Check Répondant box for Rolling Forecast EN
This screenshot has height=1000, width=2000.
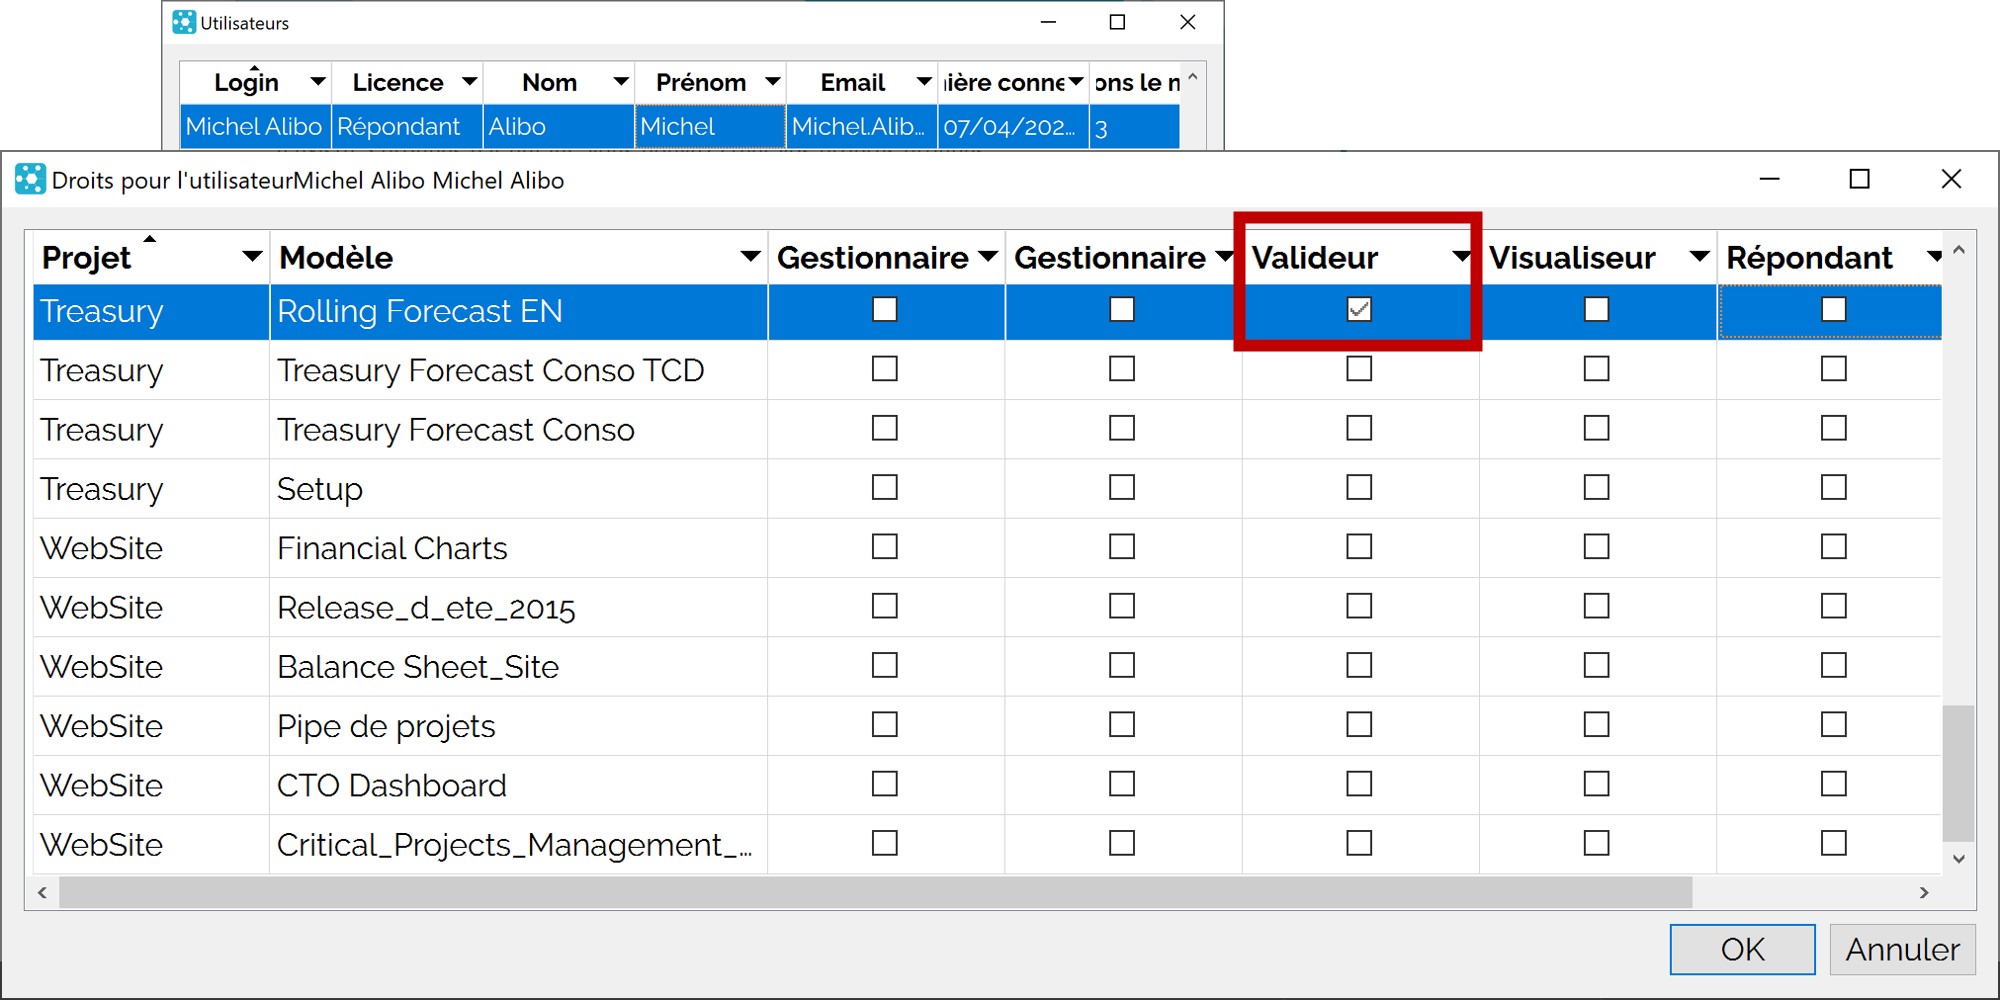coord(1834,310)
